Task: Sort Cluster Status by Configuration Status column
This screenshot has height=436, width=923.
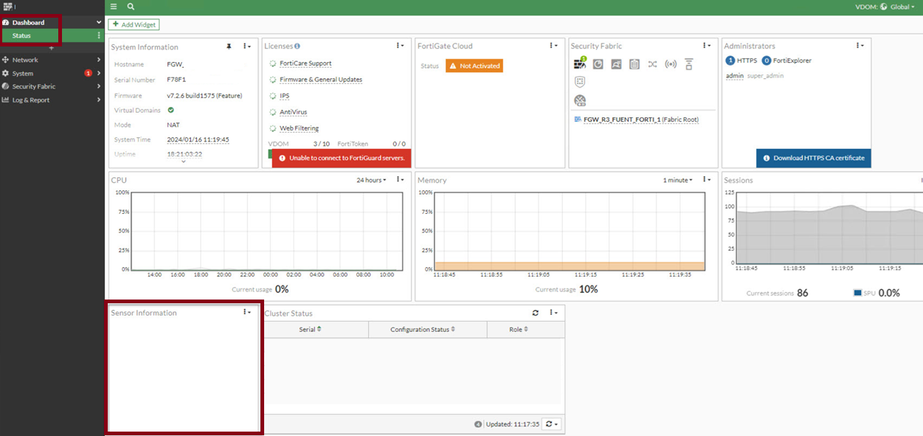Action: (x=423, y=330)
